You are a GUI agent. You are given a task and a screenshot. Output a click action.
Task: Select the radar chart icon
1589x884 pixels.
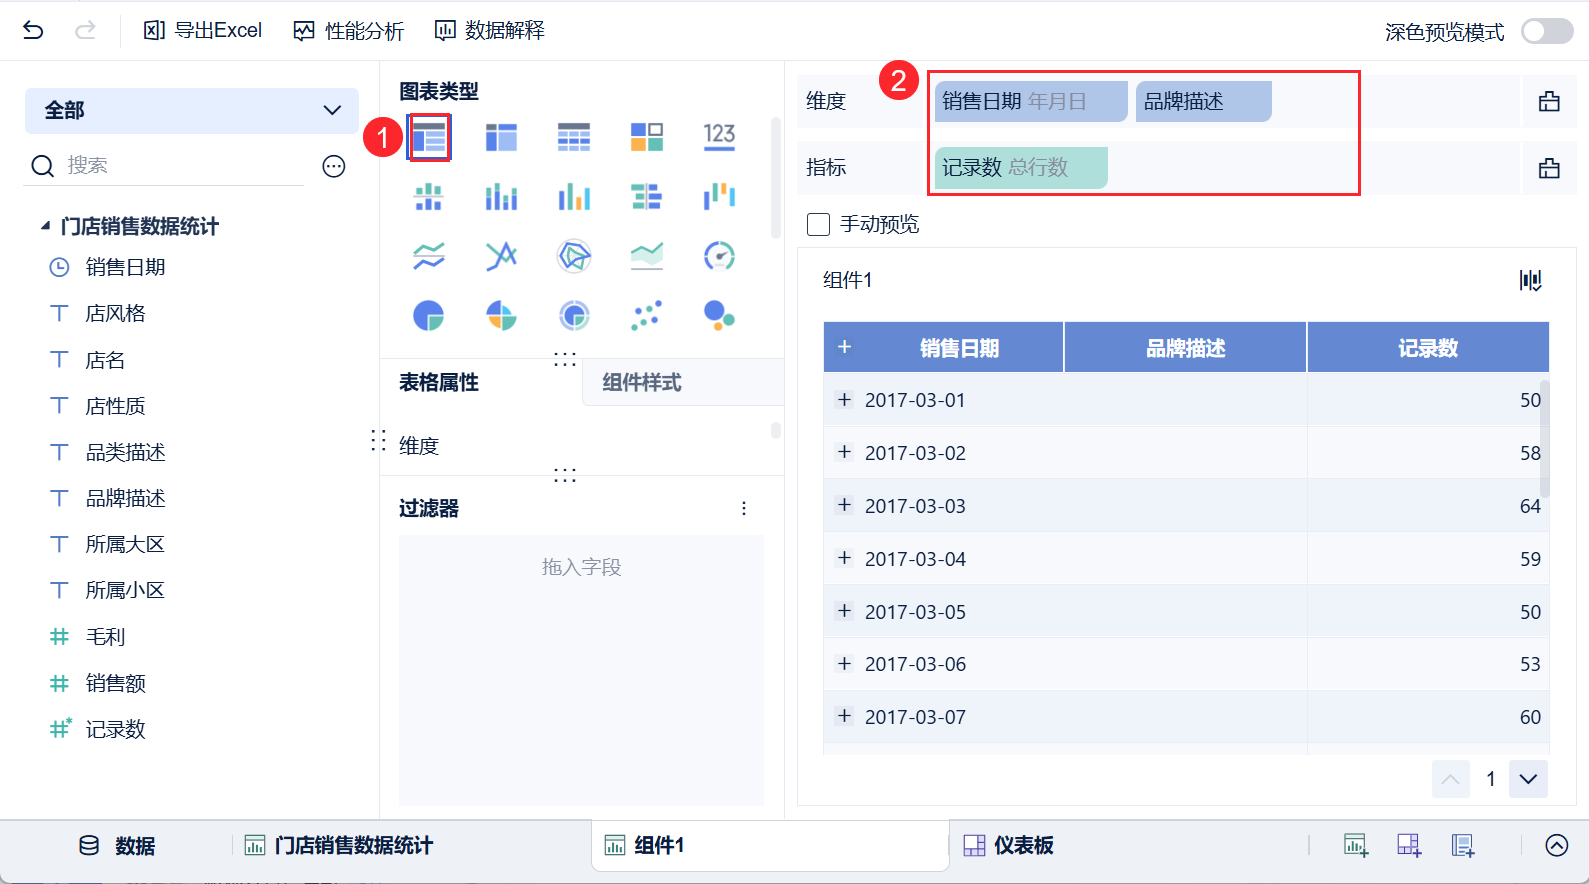[x=574, y=257]
